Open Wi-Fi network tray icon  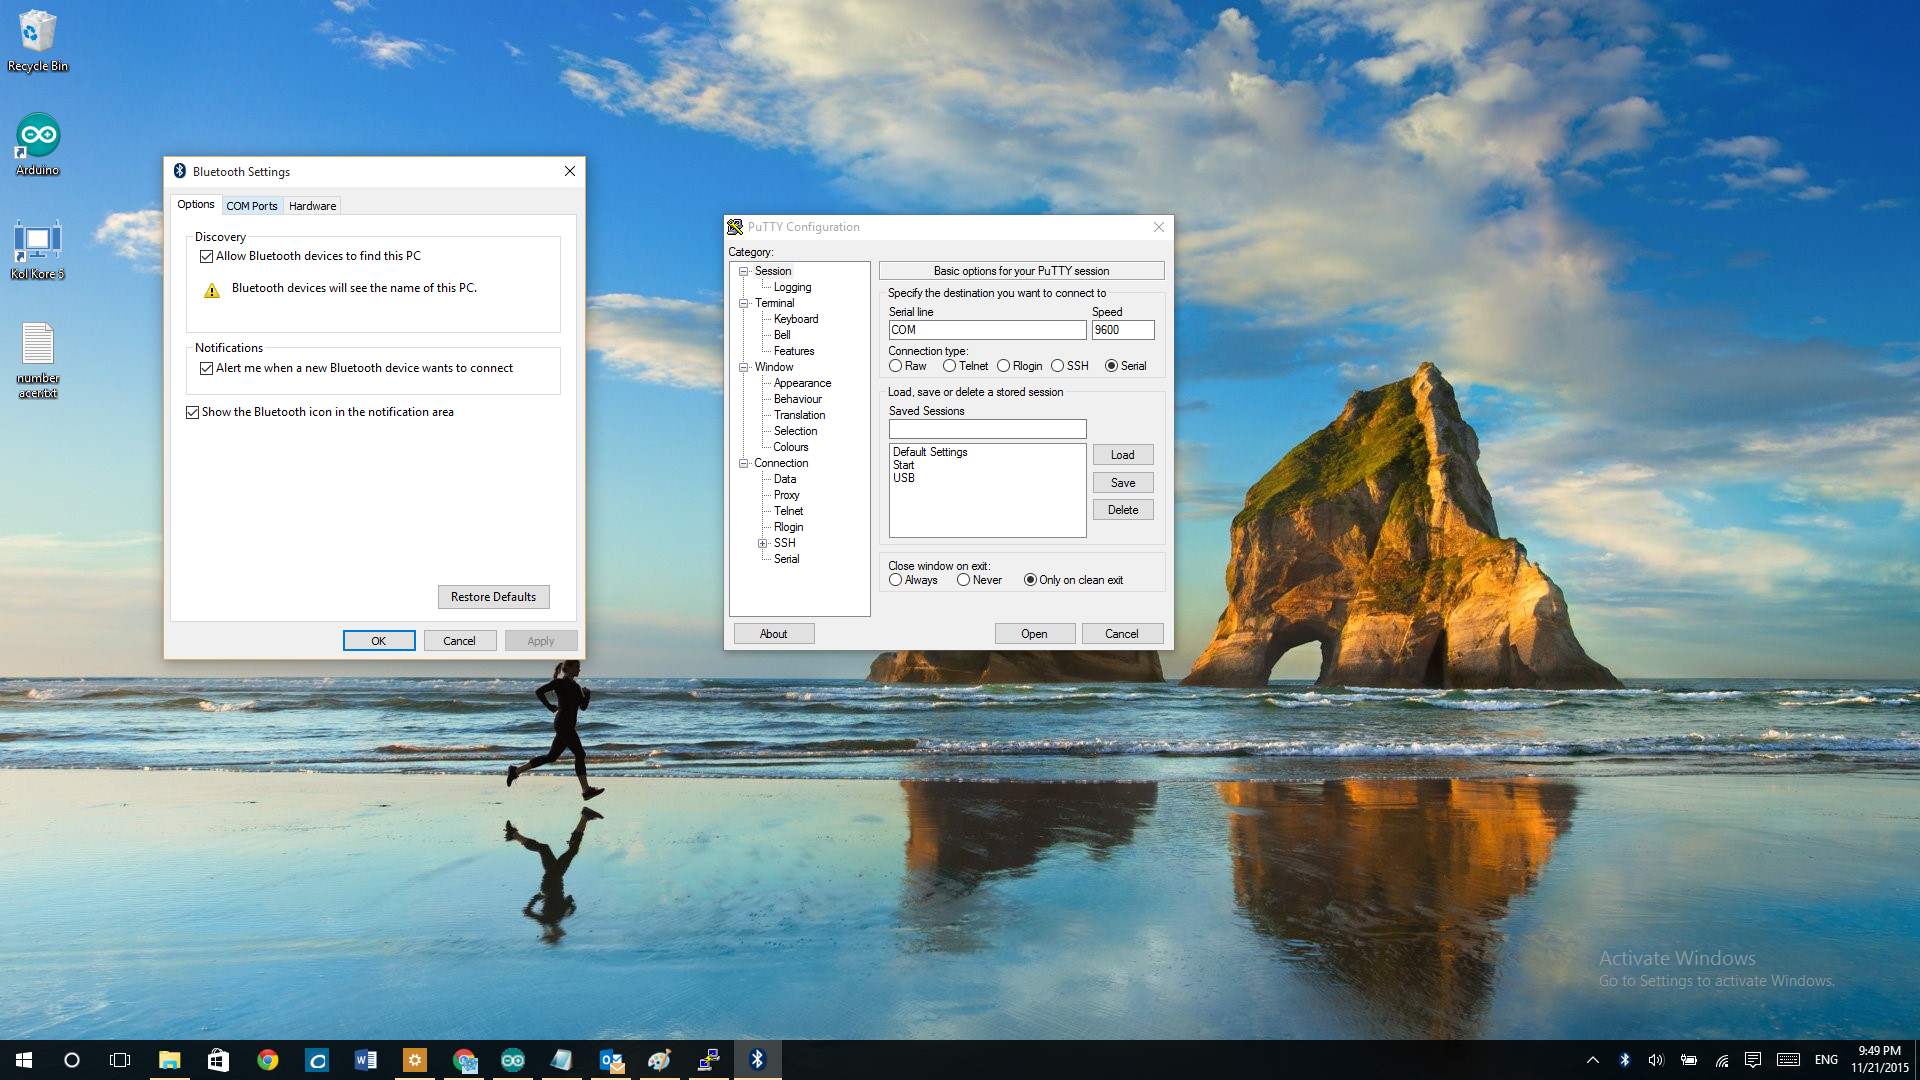tap(1721, 1060)
